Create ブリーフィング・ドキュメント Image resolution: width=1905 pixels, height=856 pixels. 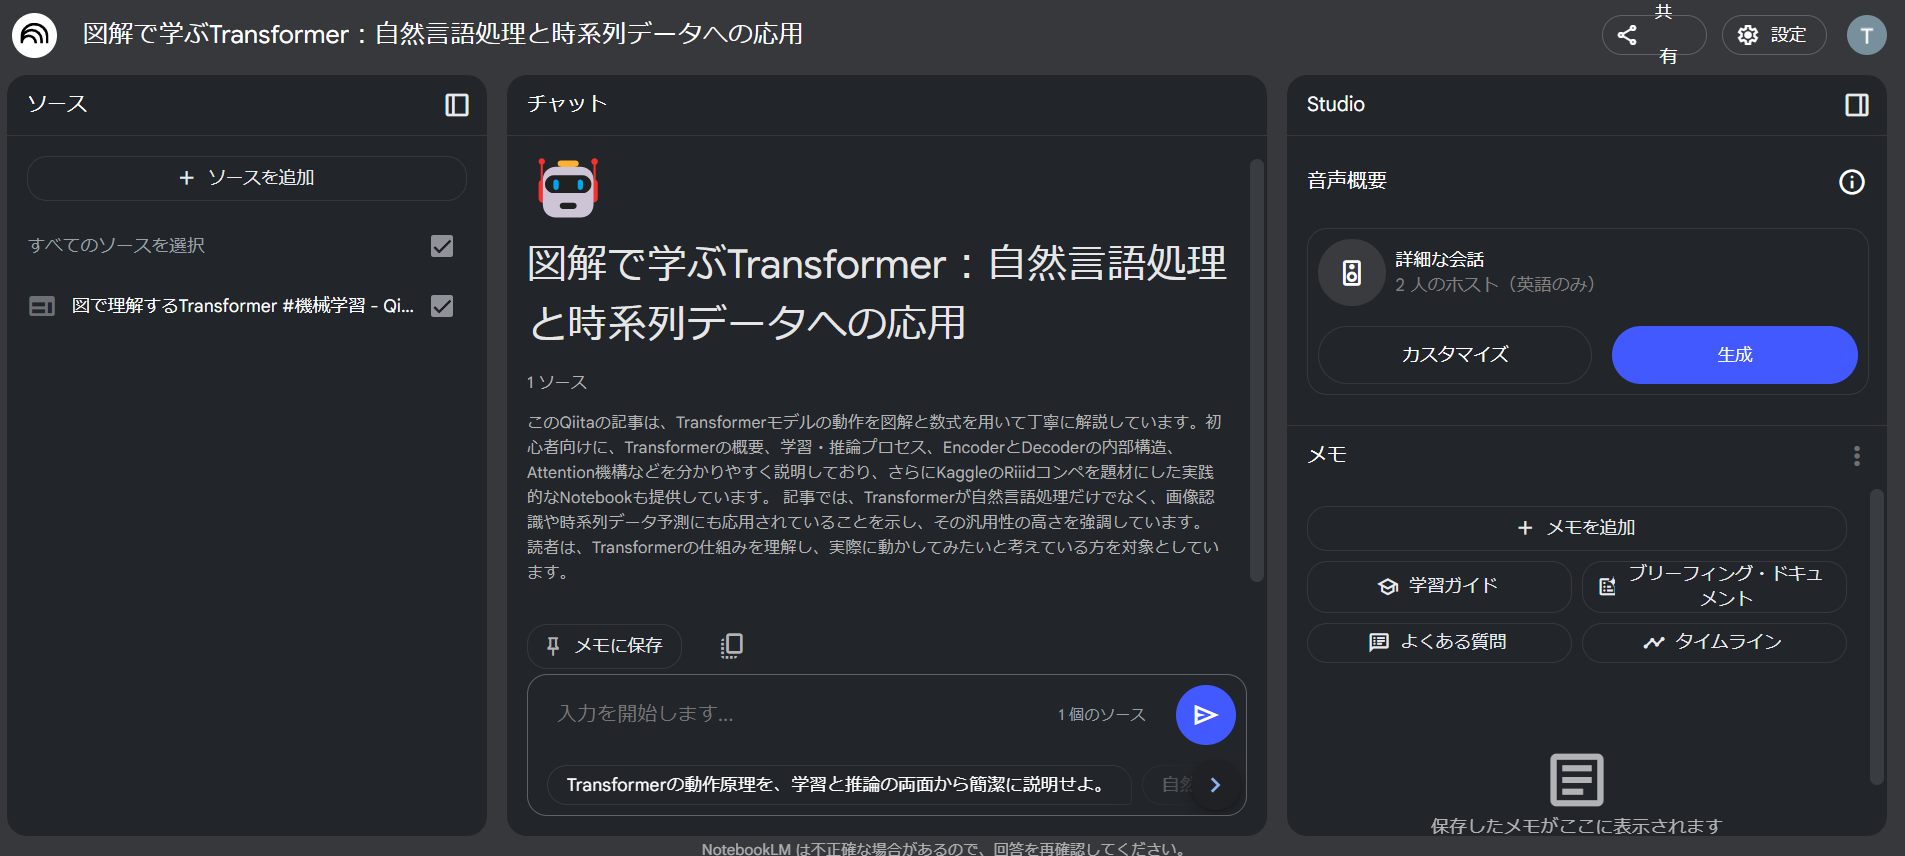(1714, 586)
